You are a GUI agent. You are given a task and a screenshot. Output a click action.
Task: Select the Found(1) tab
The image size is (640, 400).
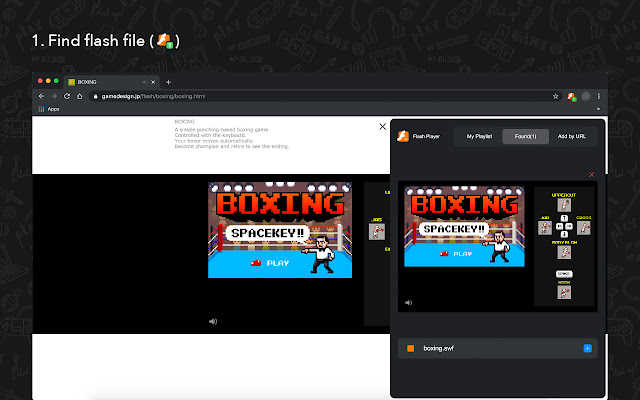click(524, 136)
